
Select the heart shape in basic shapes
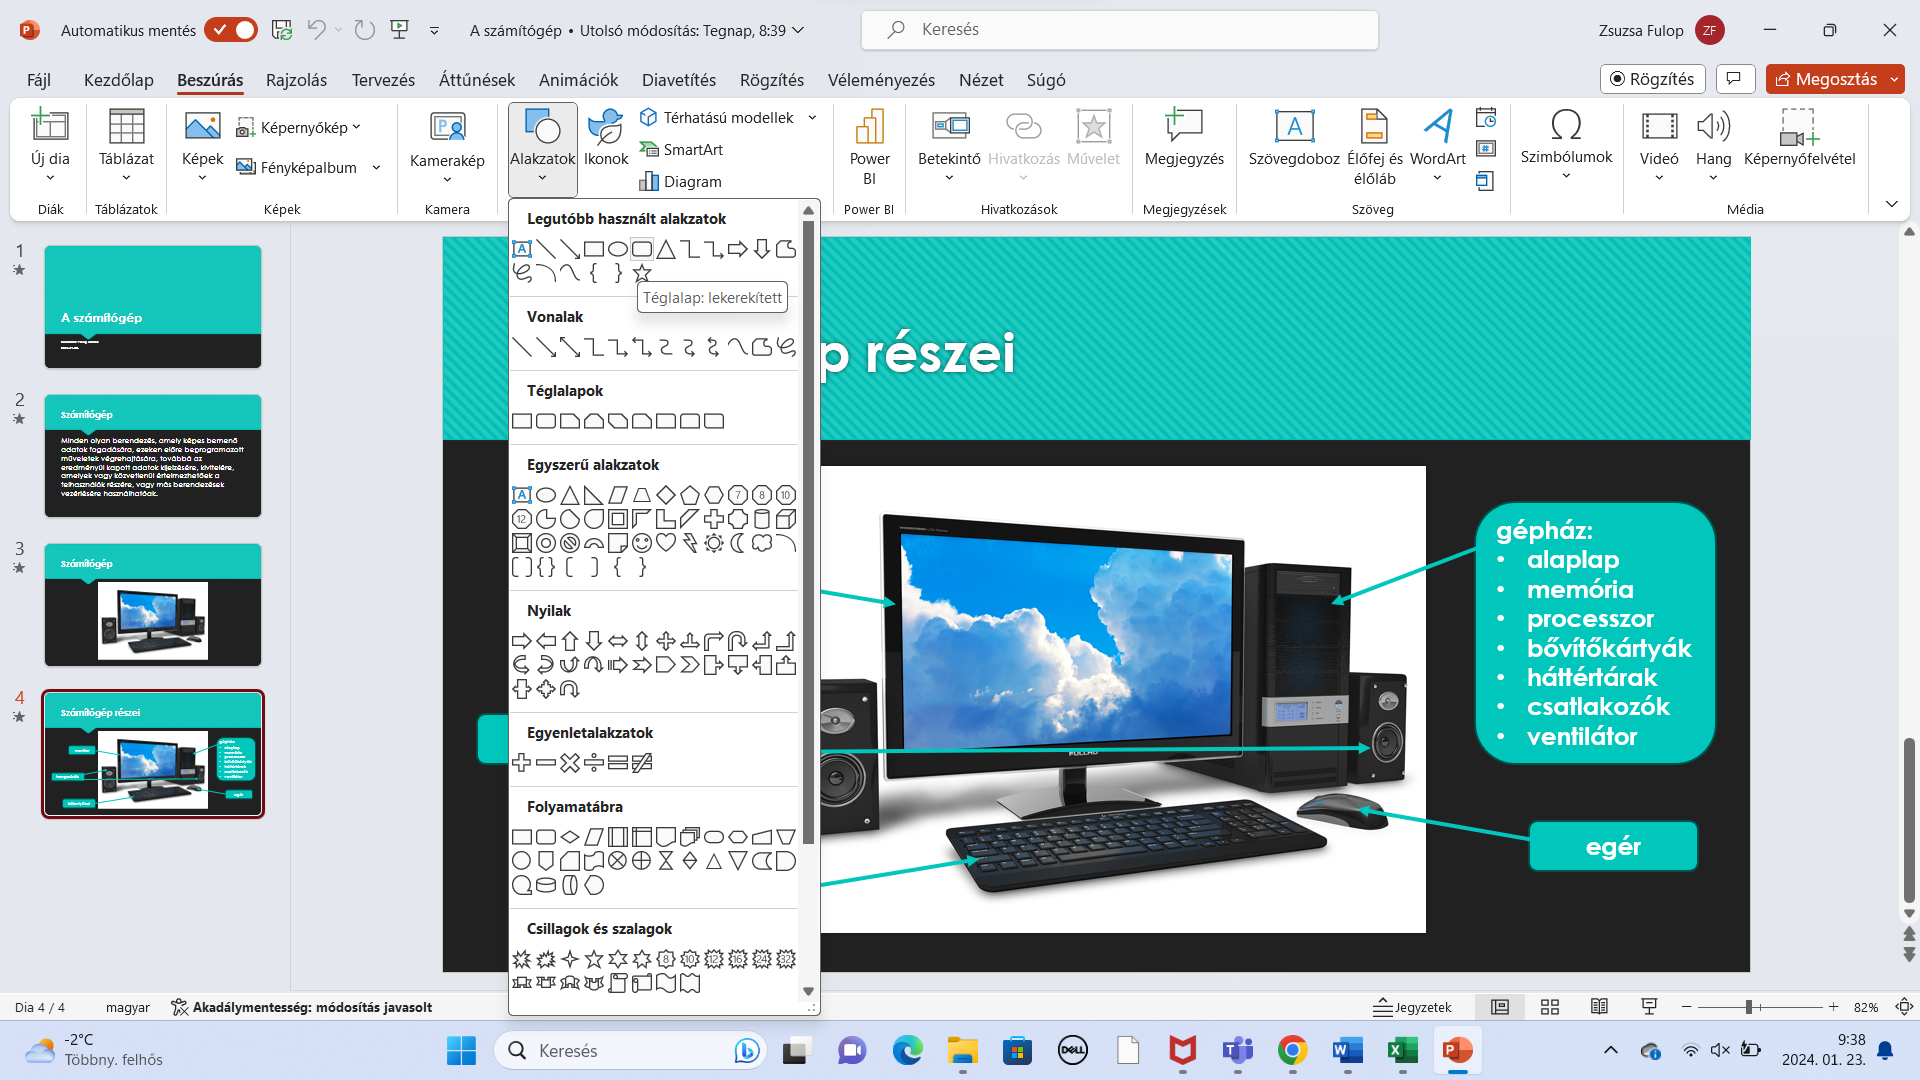666,543
